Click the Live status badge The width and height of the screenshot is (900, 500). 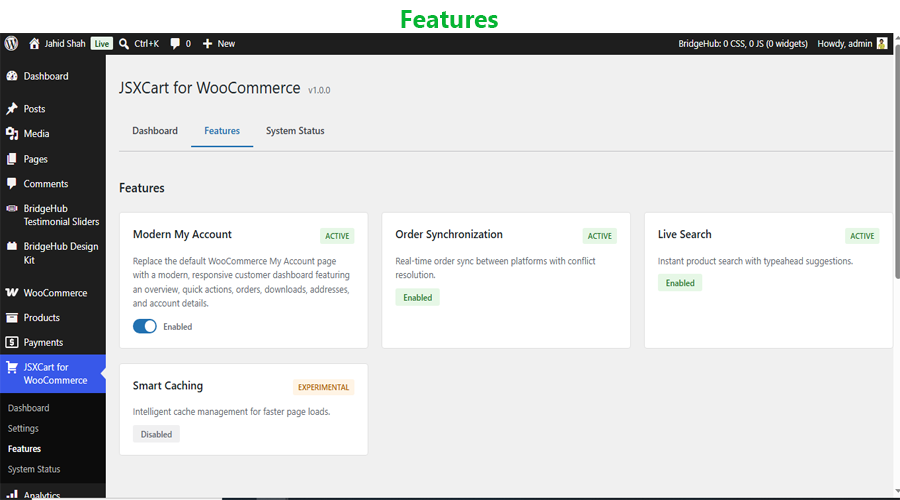(x=102, y=44)
